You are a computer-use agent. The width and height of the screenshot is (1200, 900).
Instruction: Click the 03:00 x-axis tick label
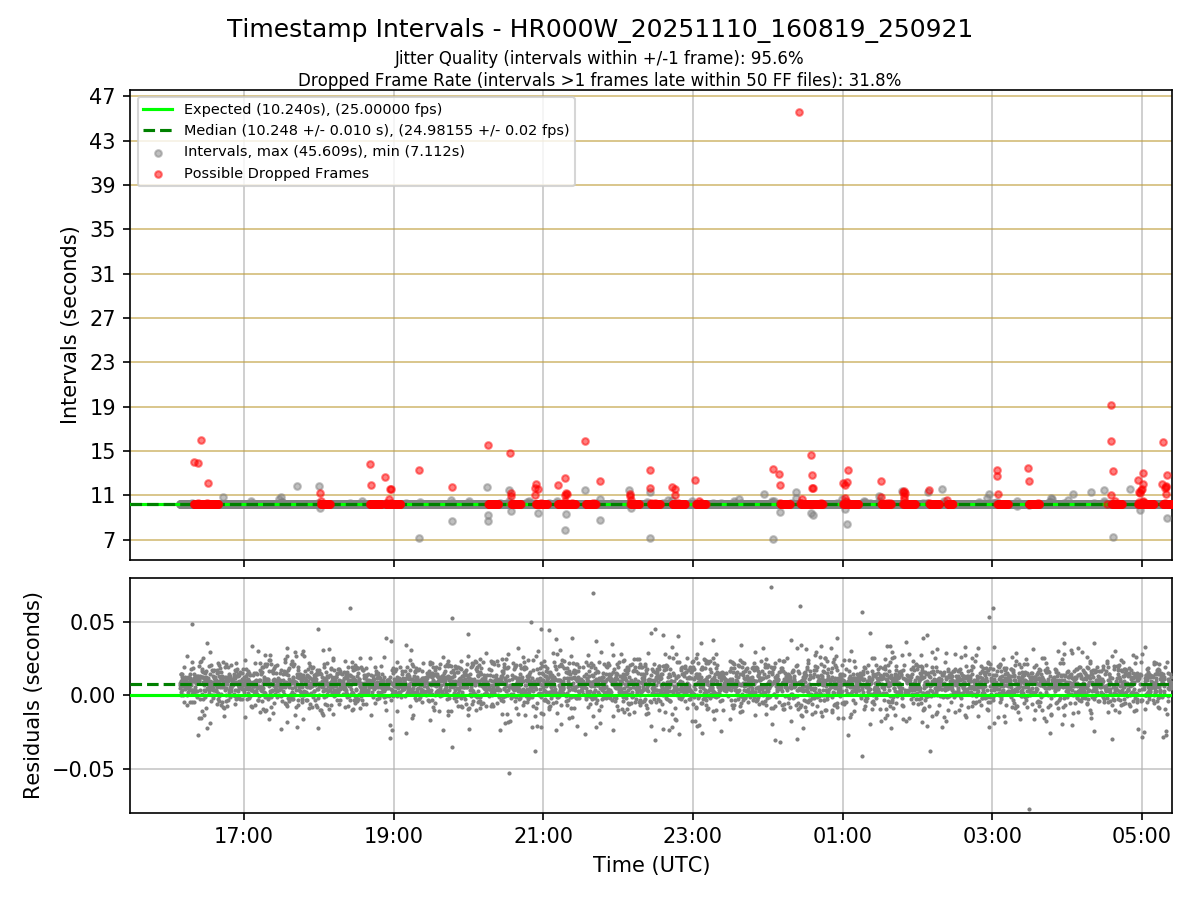point(992,834)
